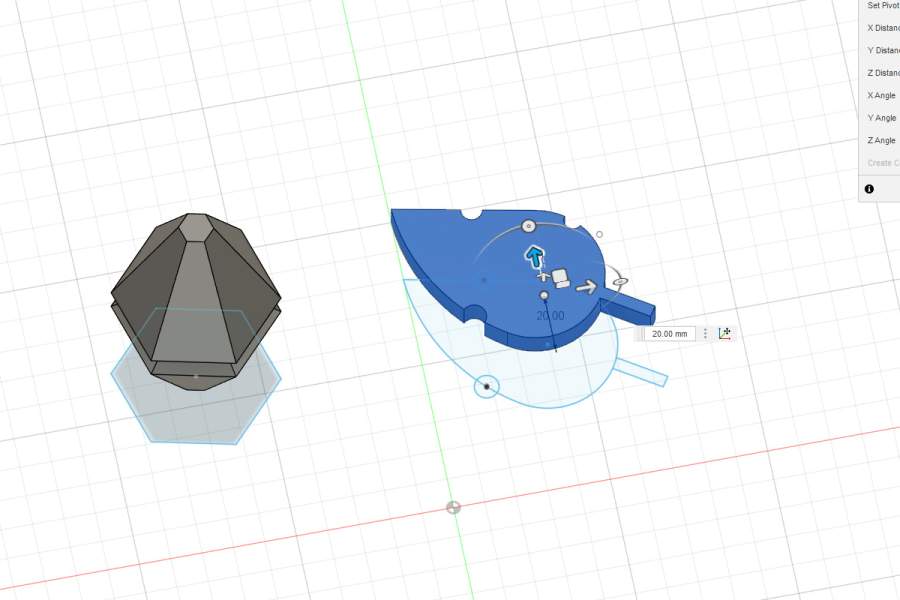
Task: Click the 20.00 mm distance input field
Action: (669, 334)
